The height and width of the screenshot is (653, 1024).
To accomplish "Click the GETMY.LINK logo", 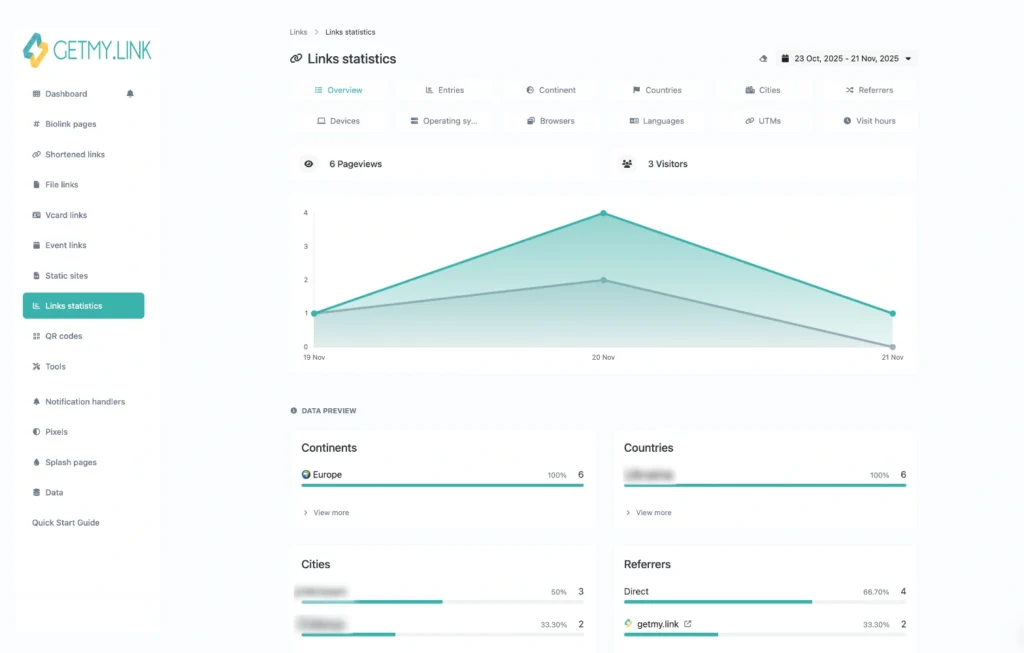I will [x=87, y=50].
